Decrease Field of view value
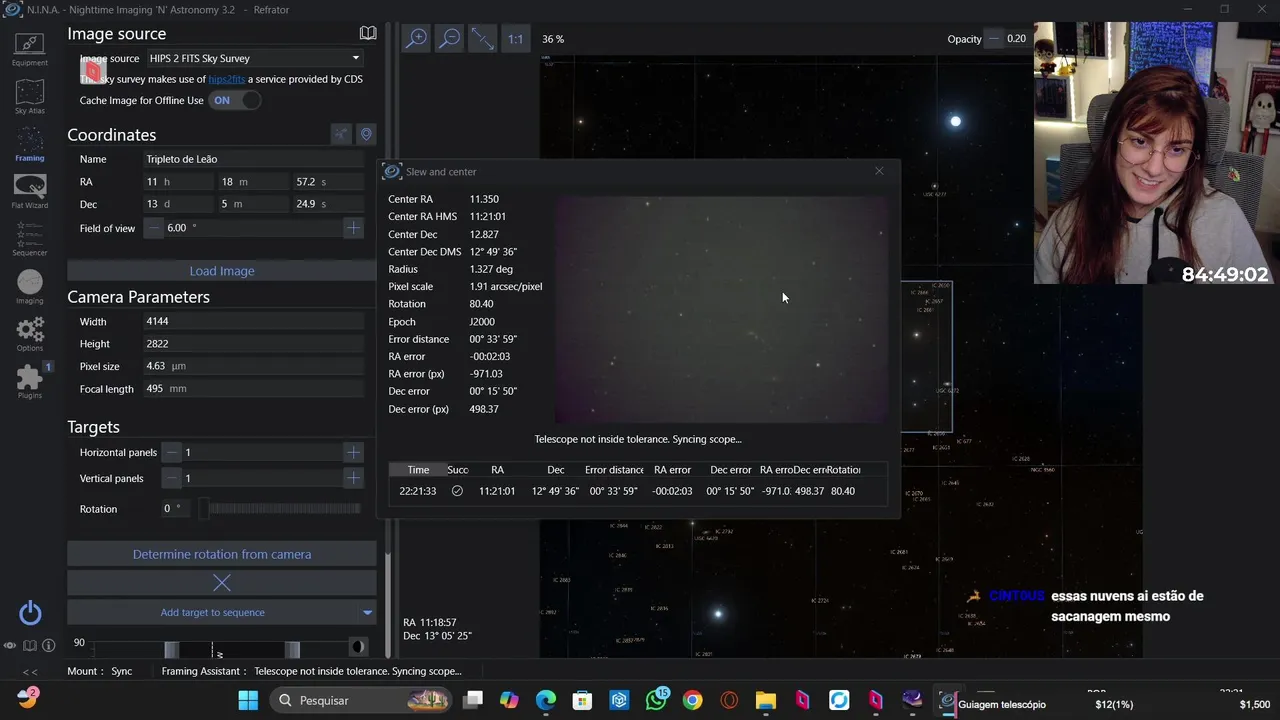 (154, 228)
